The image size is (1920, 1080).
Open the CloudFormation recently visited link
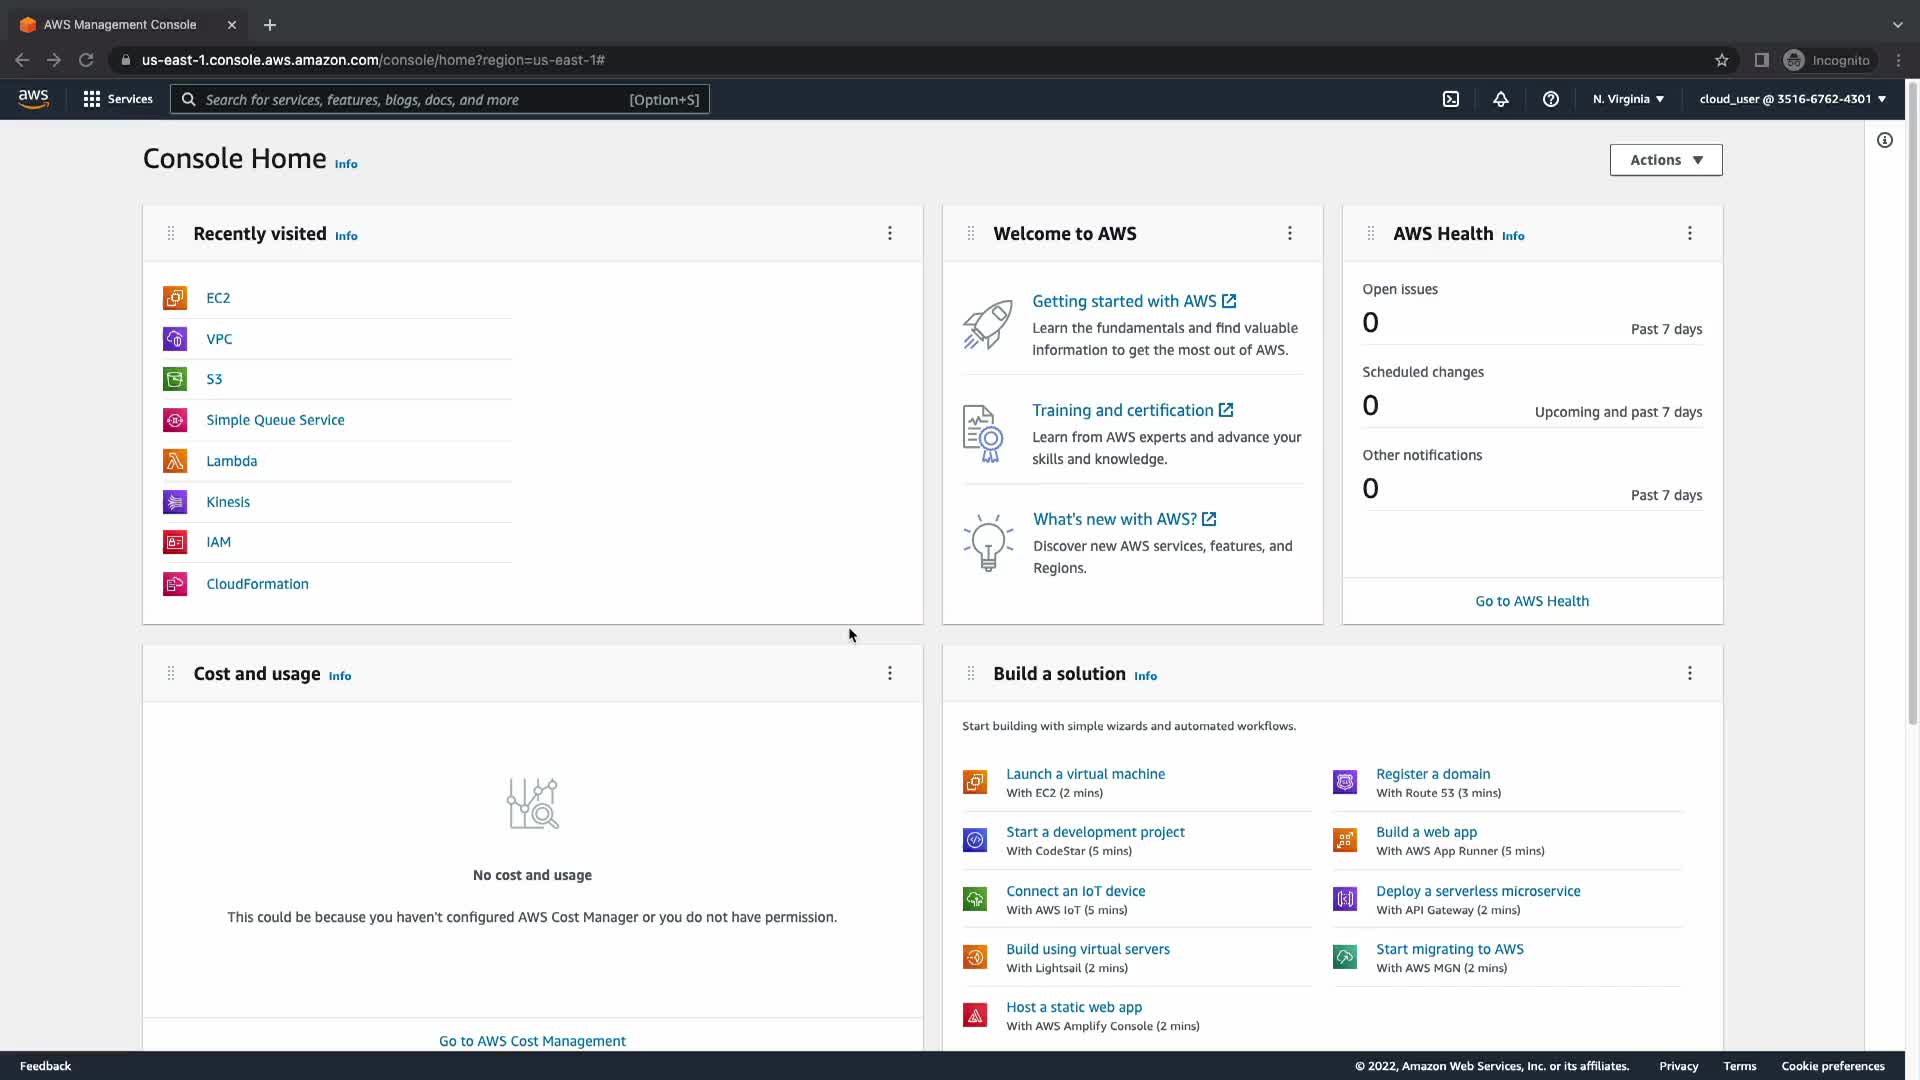pyautogui.click(x=257, y=584)
